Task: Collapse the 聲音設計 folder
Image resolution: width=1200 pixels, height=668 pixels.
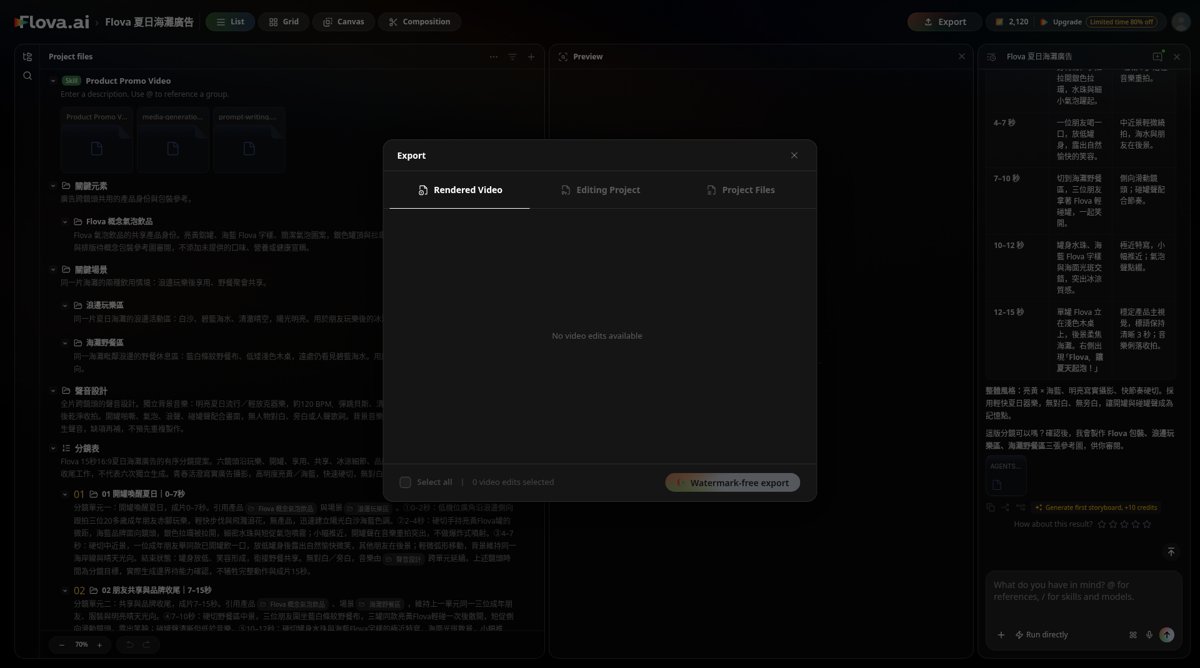Action: 53,391
